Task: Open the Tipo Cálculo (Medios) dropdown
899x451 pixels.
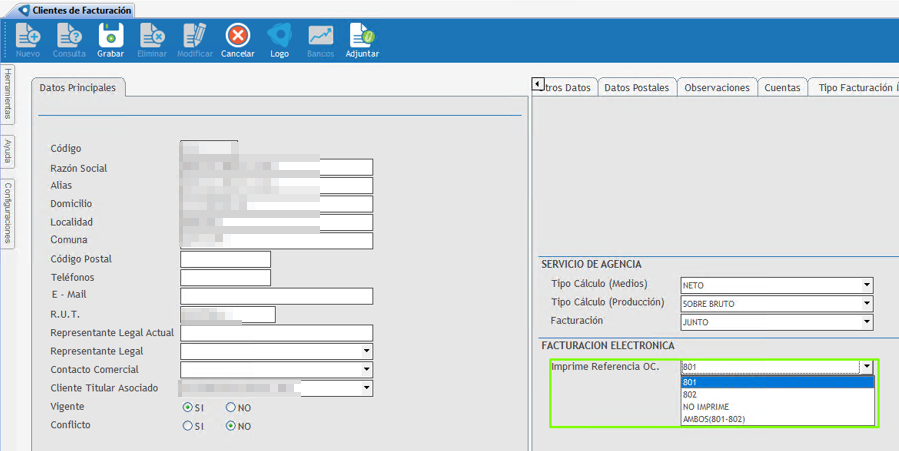Action: pos(867,285)
